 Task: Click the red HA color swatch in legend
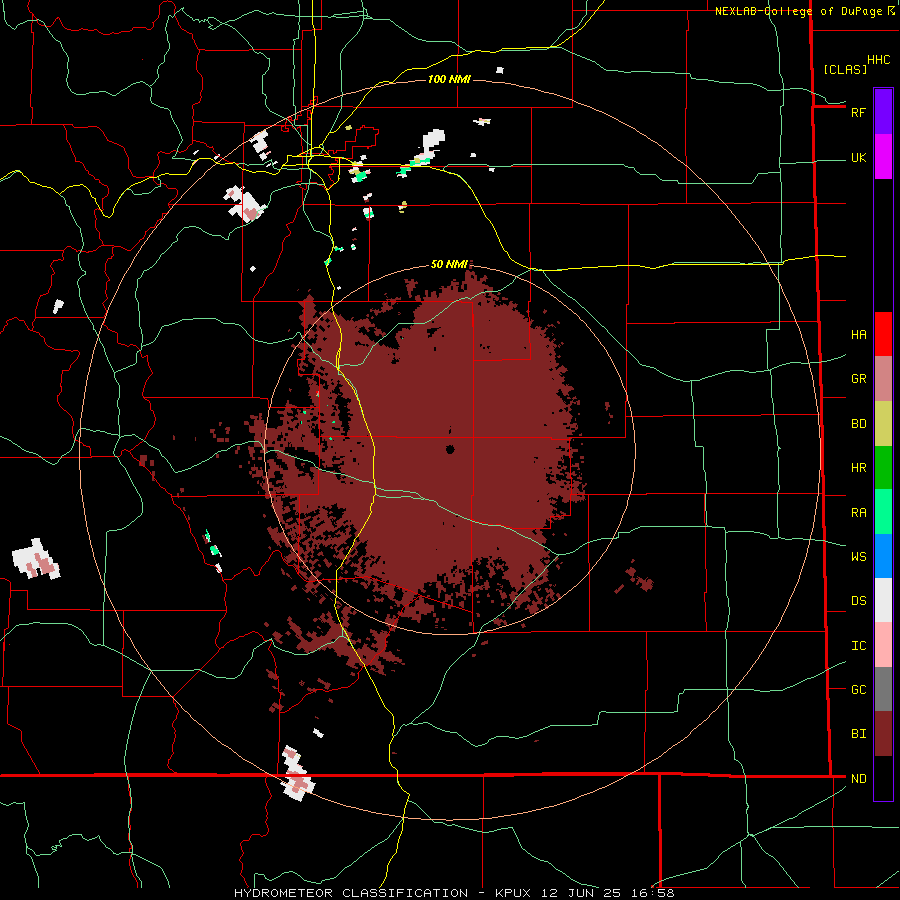883,334
